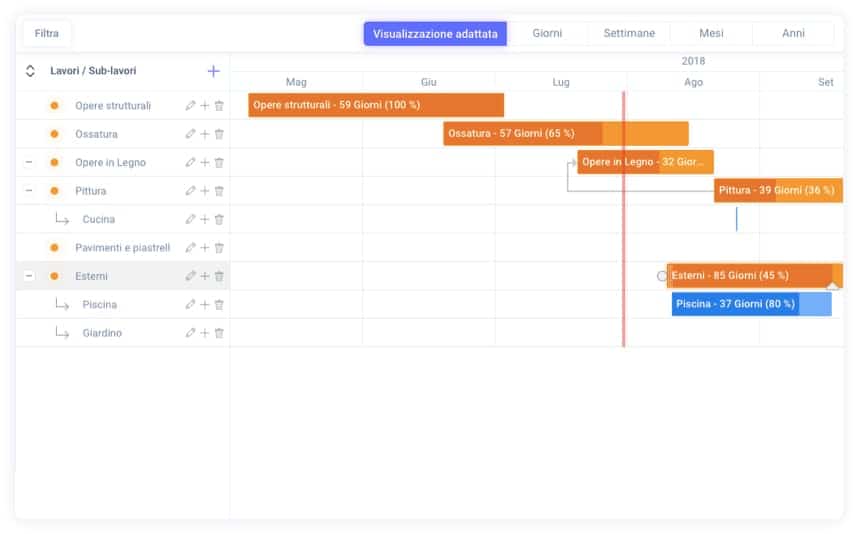Delete the Giardino sub-task
This screenshot has height=534, width=858.
tap(219, 333)
